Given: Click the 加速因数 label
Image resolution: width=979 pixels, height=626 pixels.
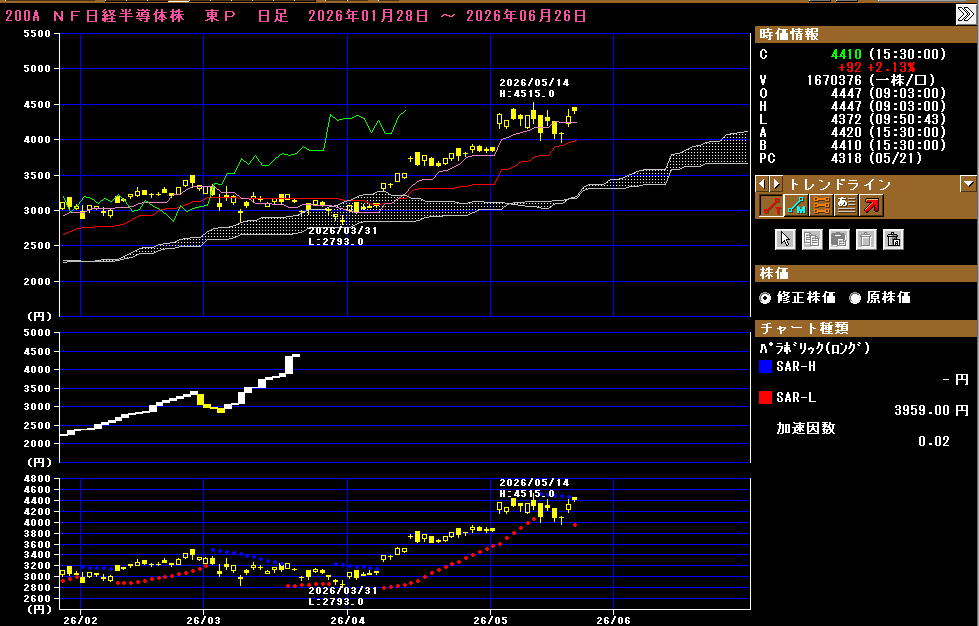Looking at the screenshot, I should pyautogui.click(x=805, y=429).
